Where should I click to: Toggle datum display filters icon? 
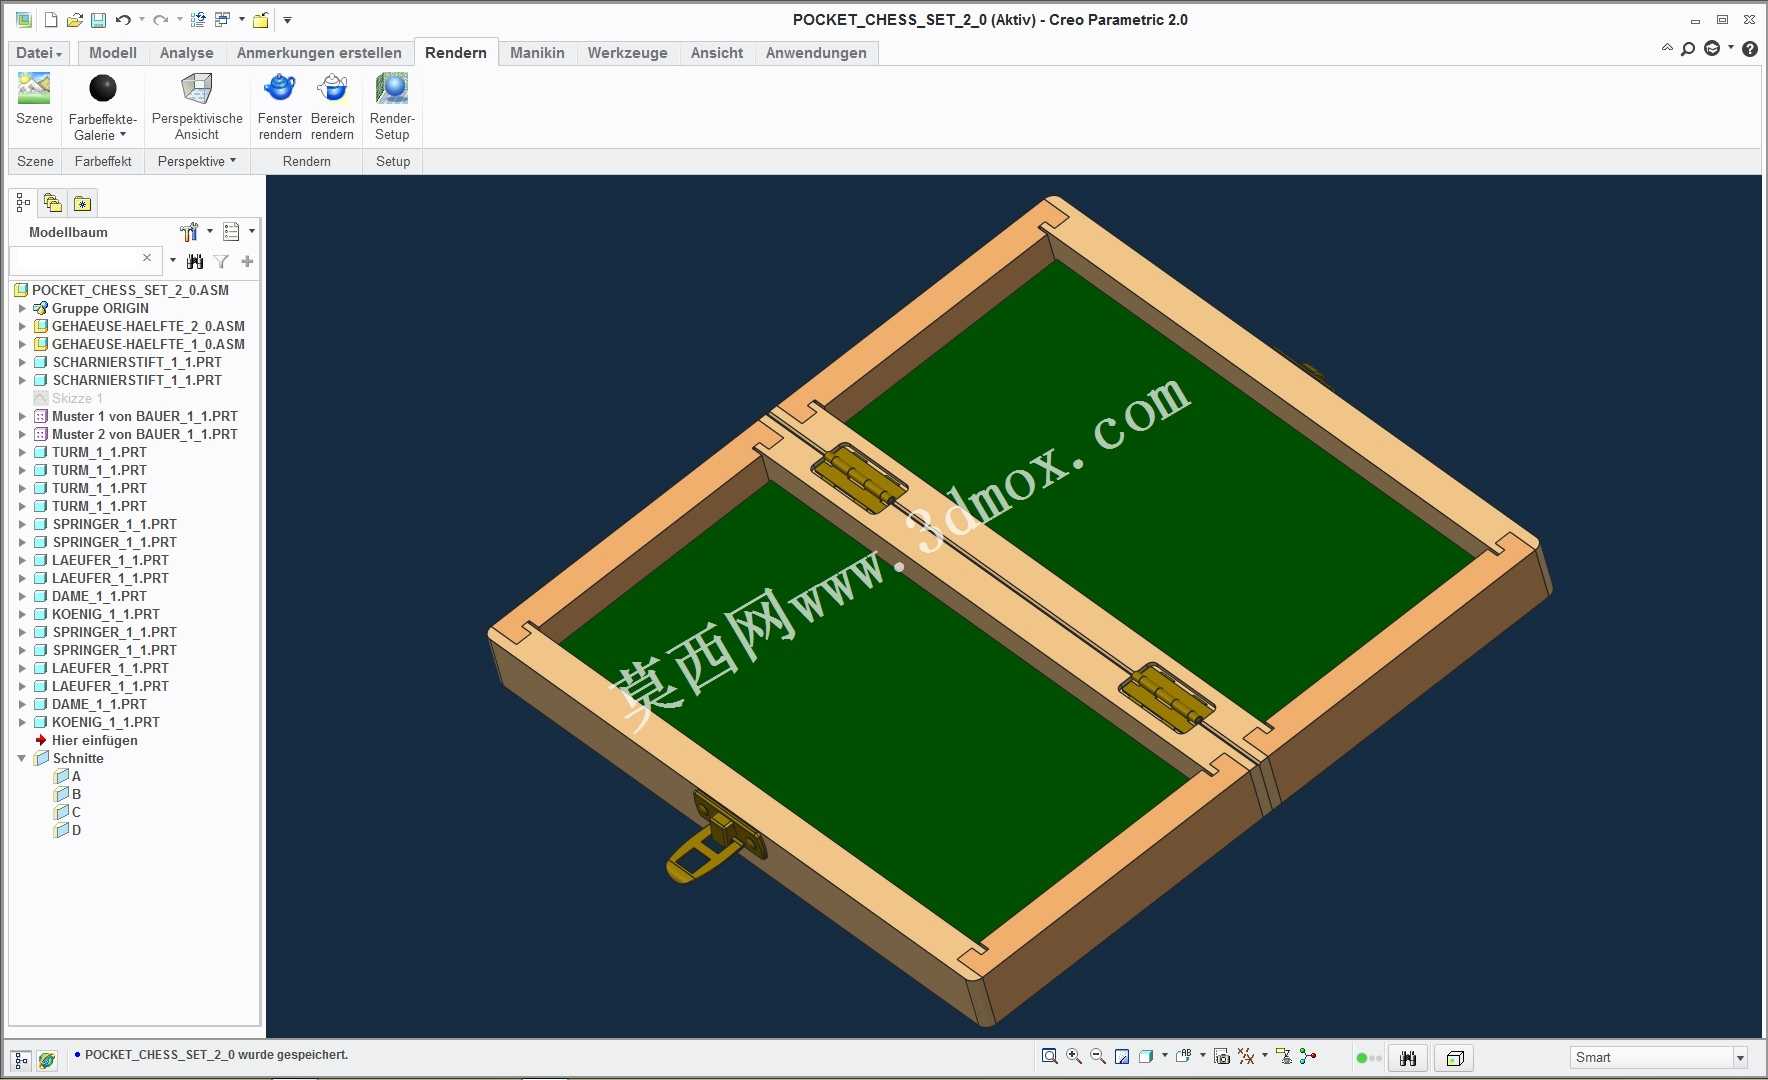pos(1246,1056)
